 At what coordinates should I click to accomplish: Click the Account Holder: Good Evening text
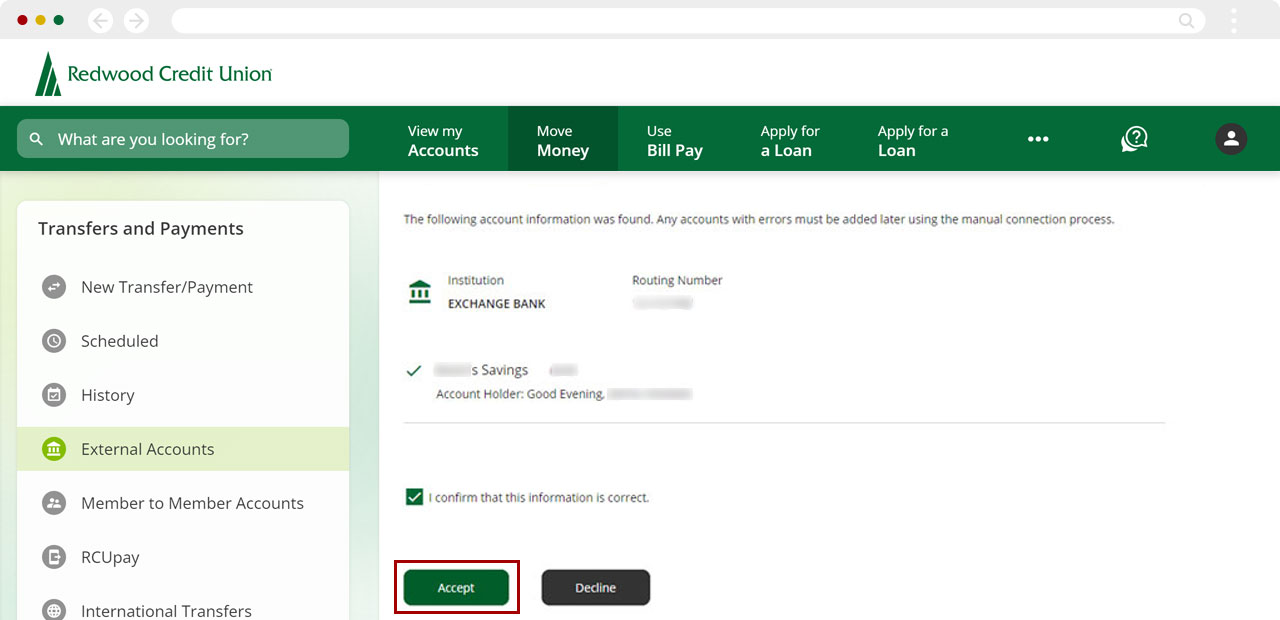pos(520,394)
